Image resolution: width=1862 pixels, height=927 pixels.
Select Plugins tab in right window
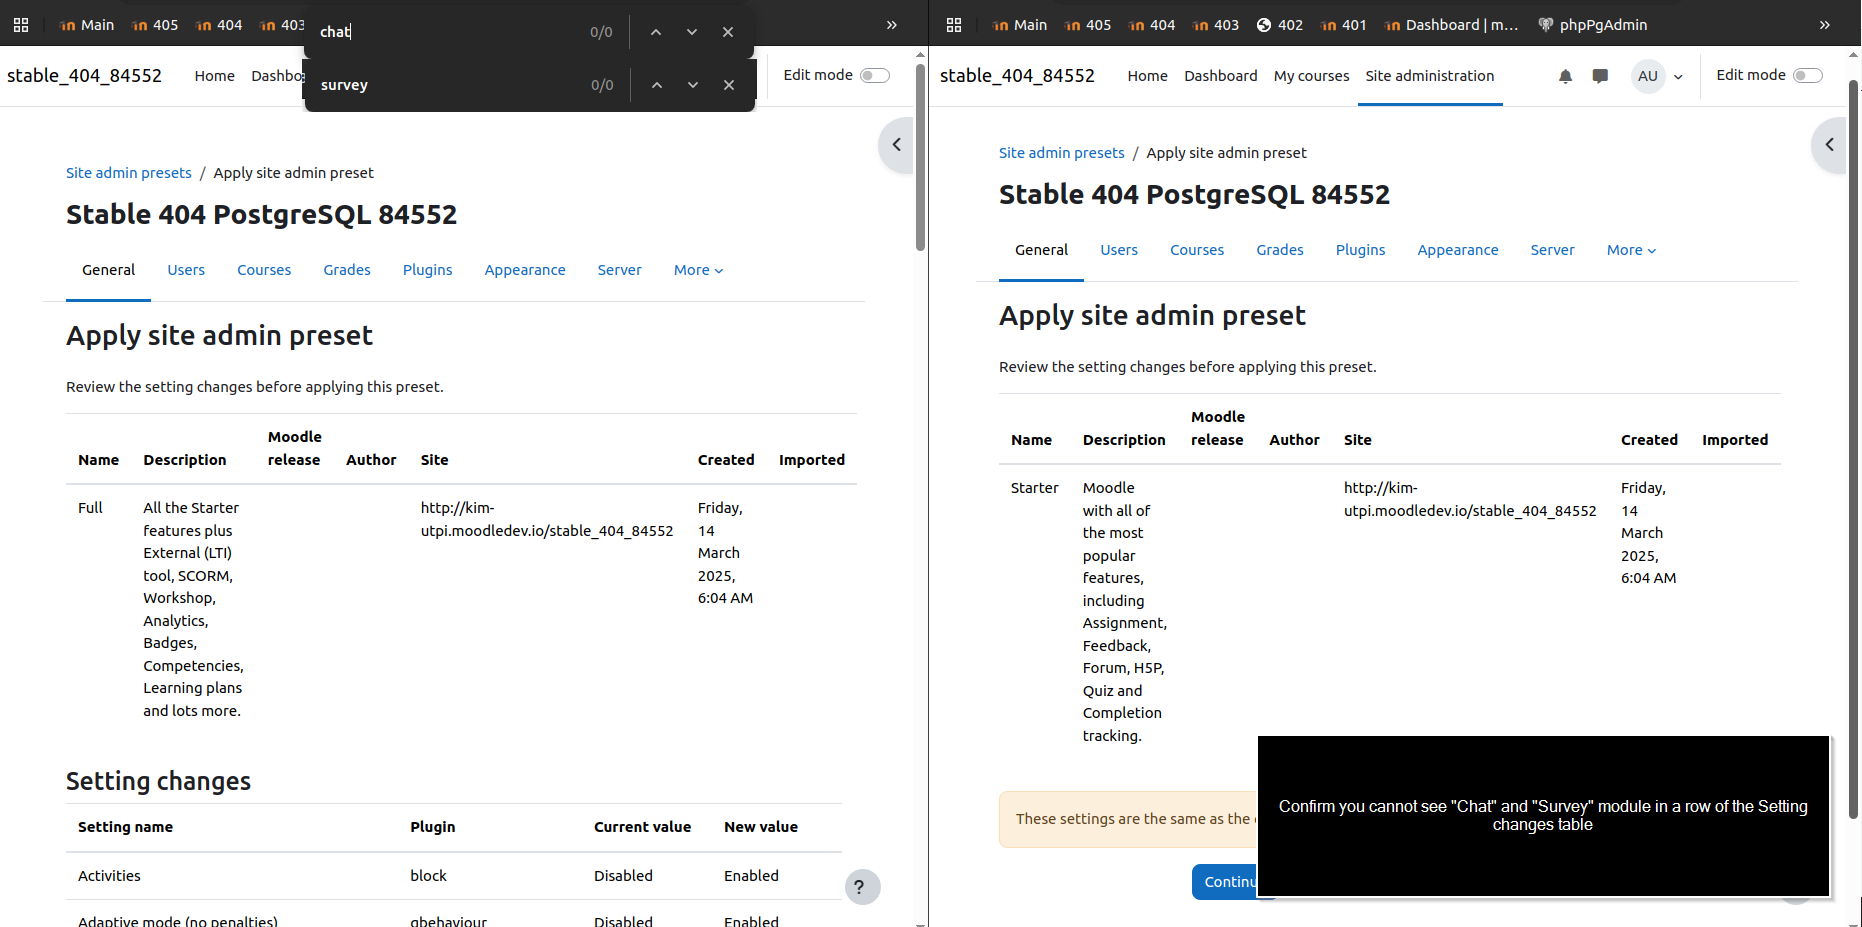(x=1361, y=250)
